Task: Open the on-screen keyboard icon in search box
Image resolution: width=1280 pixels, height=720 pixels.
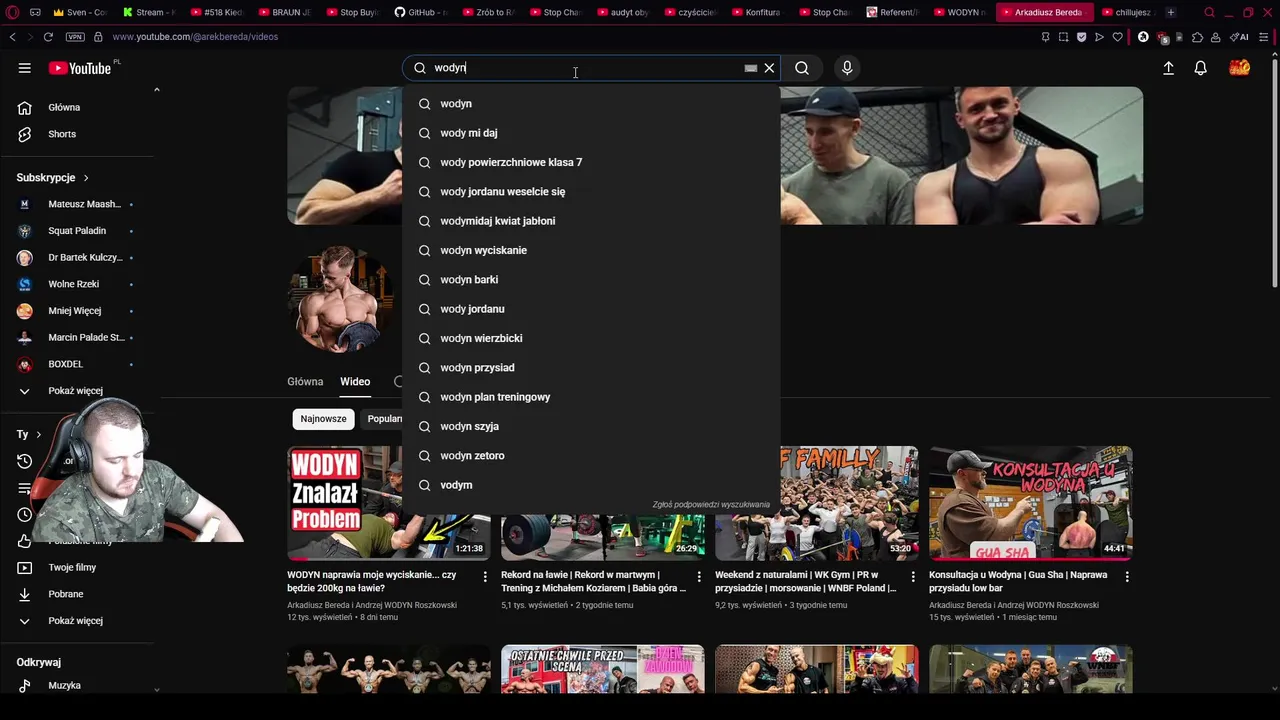Action: (750, 68)
